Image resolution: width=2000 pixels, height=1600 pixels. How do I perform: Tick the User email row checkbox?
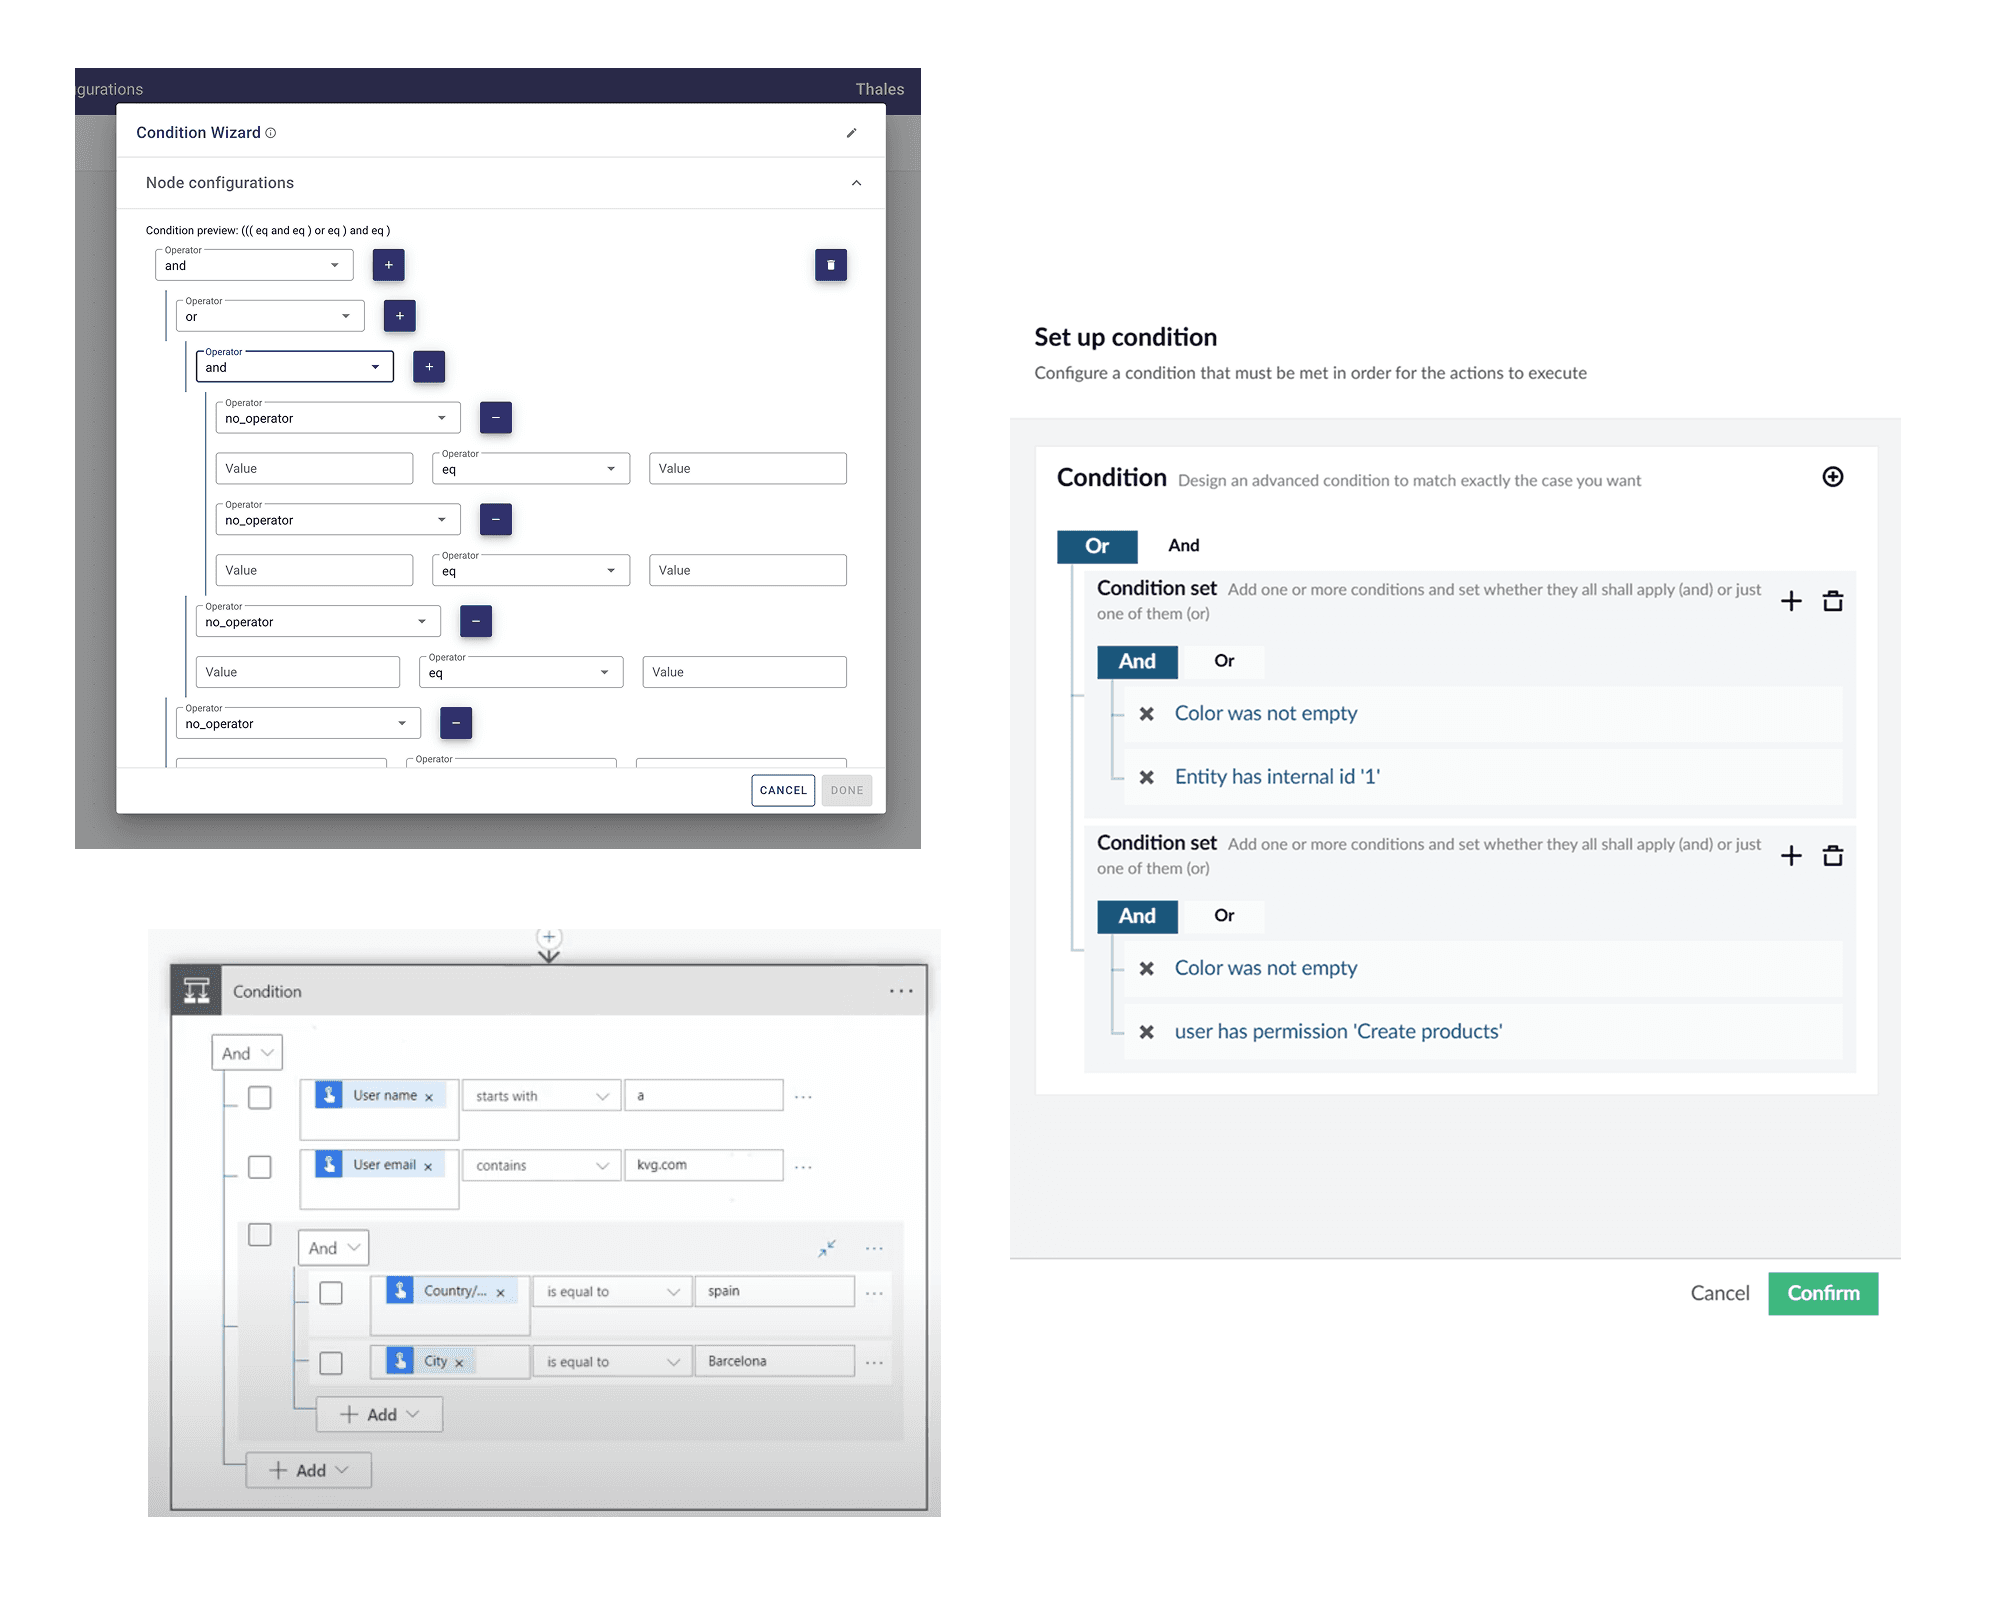[x=260, y=1167]
